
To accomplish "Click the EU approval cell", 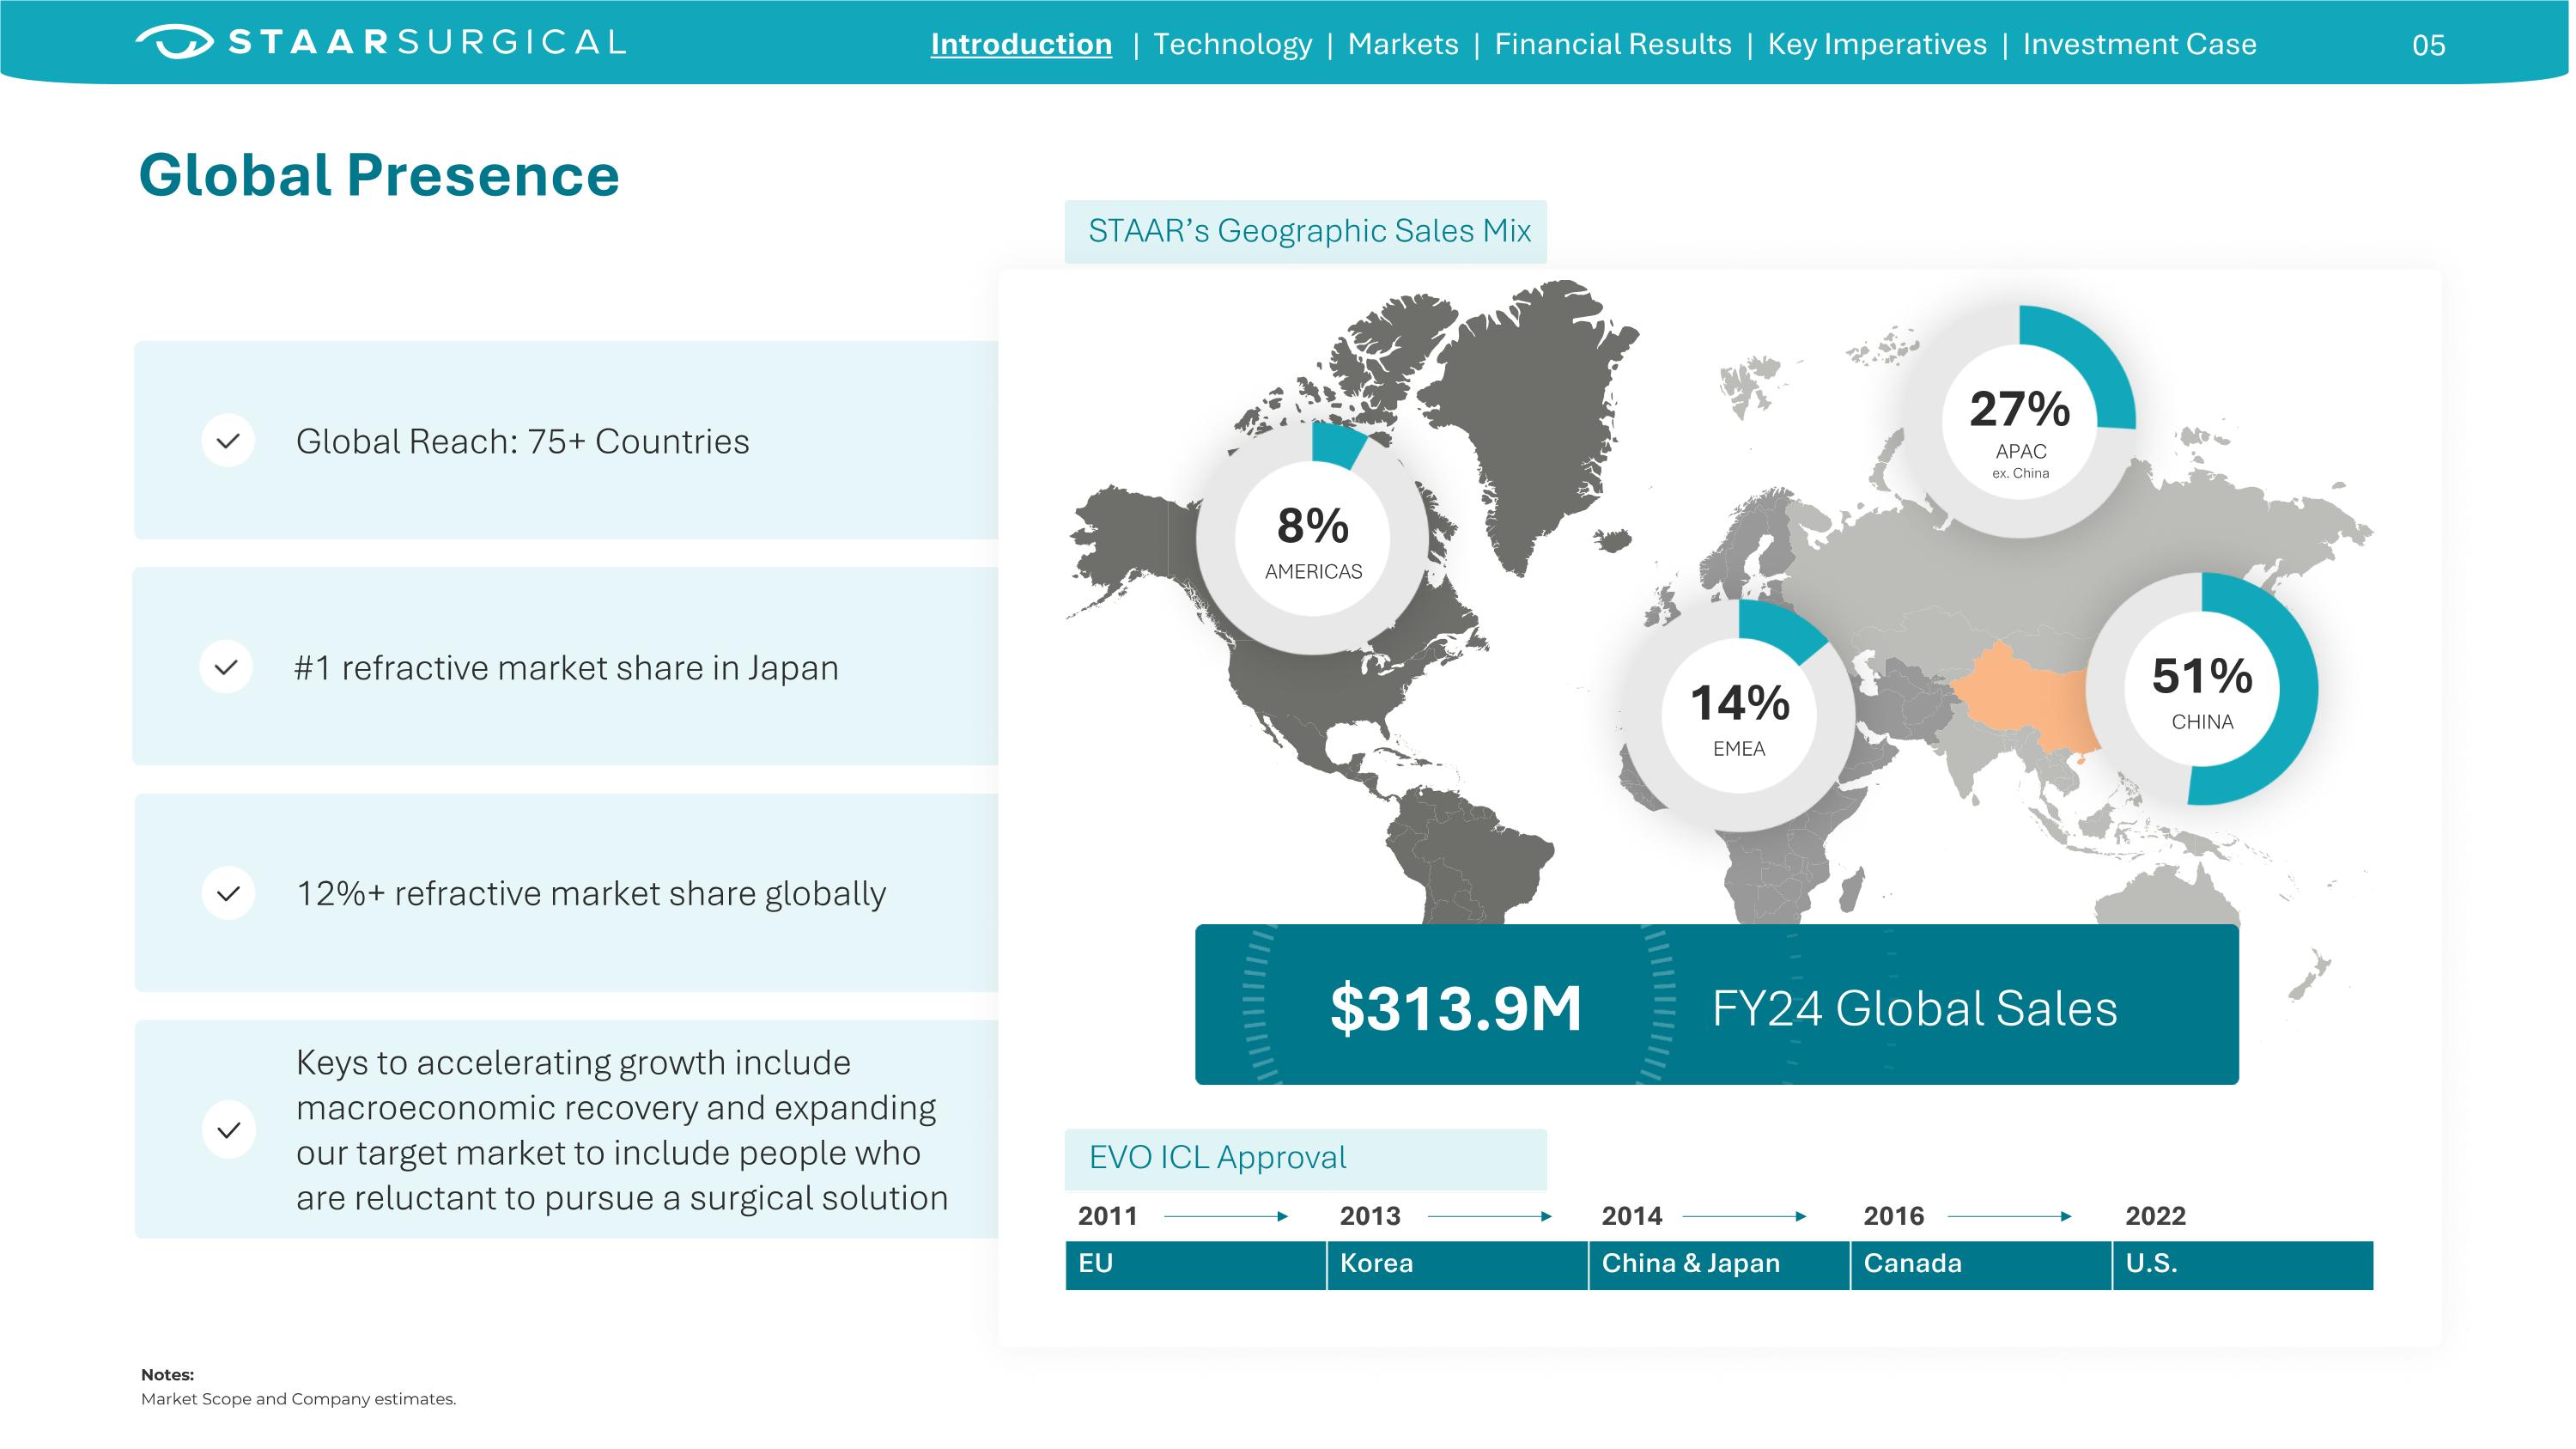I will pyautogui.click(x=1195, y=1265).
